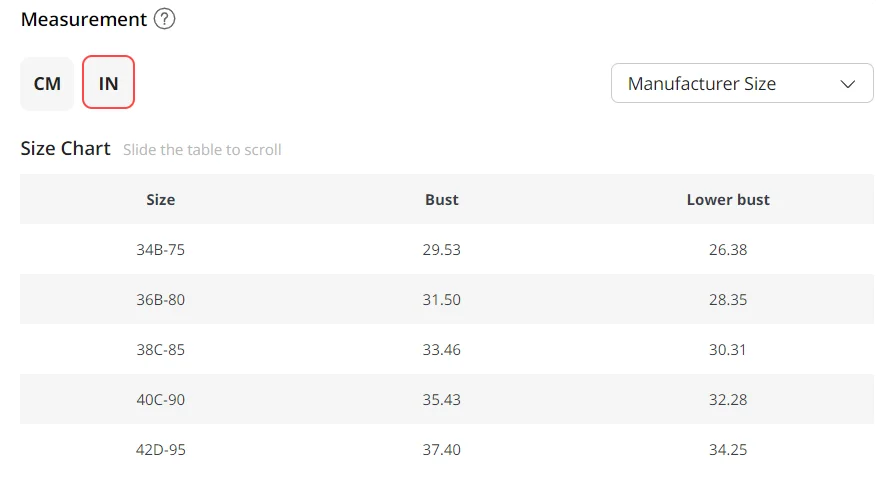Image resolution: width=876 pixels, height=478 pixels.
Task: Select the 38C-85 size cell
Action: pyautogui.click(x=160, y=350)
